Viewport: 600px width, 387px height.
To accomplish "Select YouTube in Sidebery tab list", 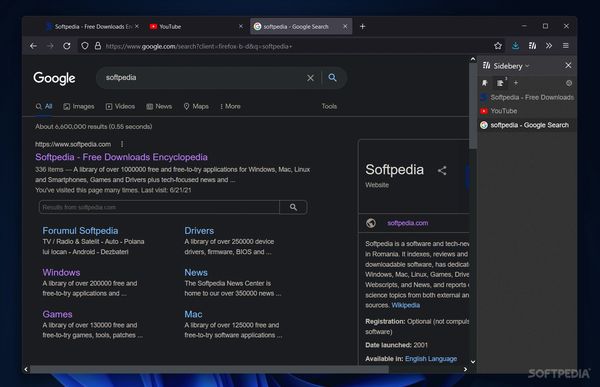I will coord(527,111).
